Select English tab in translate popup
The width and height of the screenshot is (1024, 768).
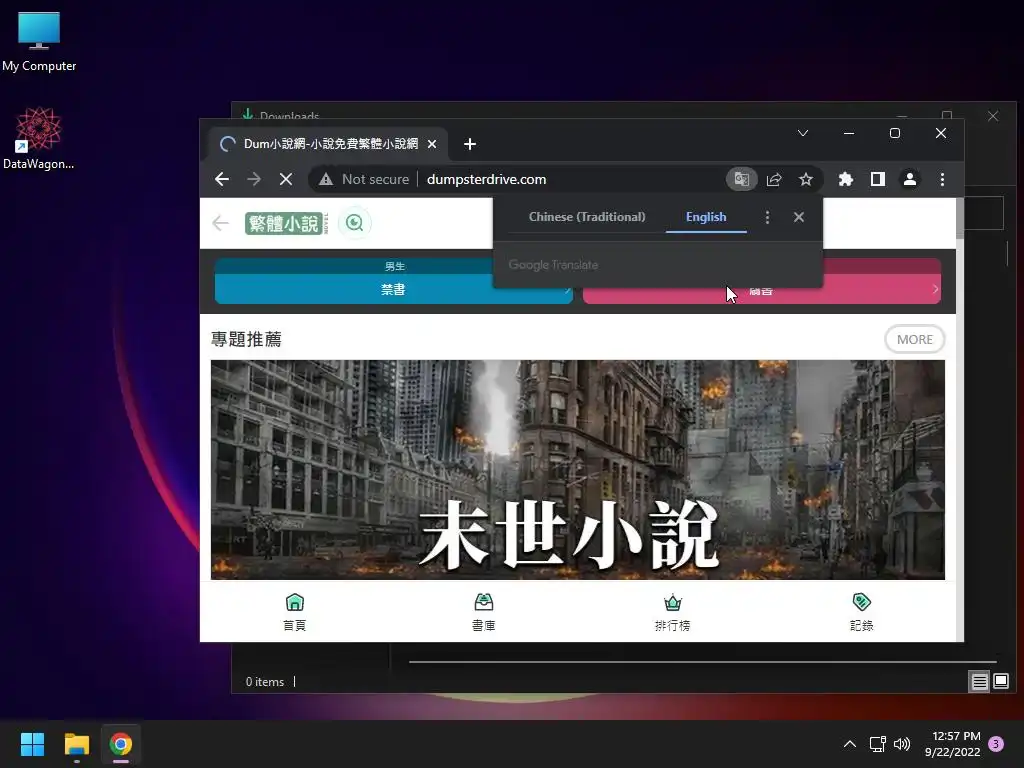pyautogui.click(x=706, y=217)
